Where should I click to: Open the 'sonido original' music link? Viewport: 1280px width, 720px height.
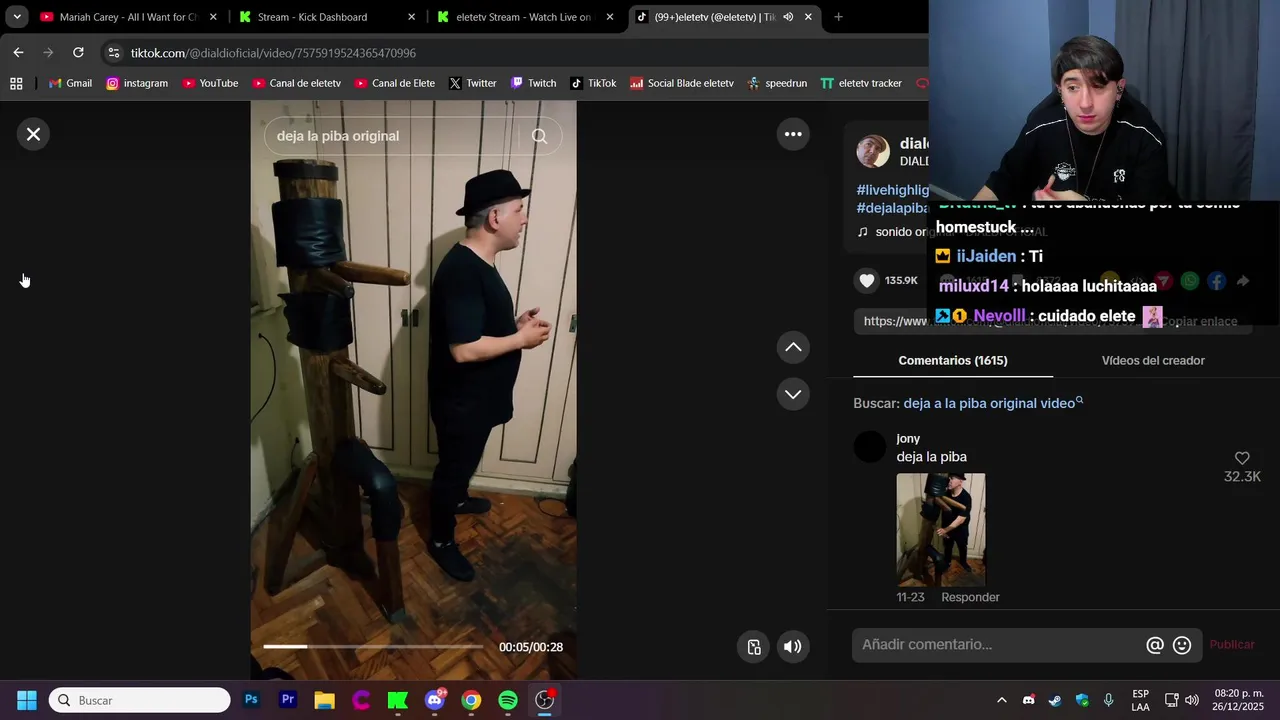pyautogui.click(x=901, y=232)
